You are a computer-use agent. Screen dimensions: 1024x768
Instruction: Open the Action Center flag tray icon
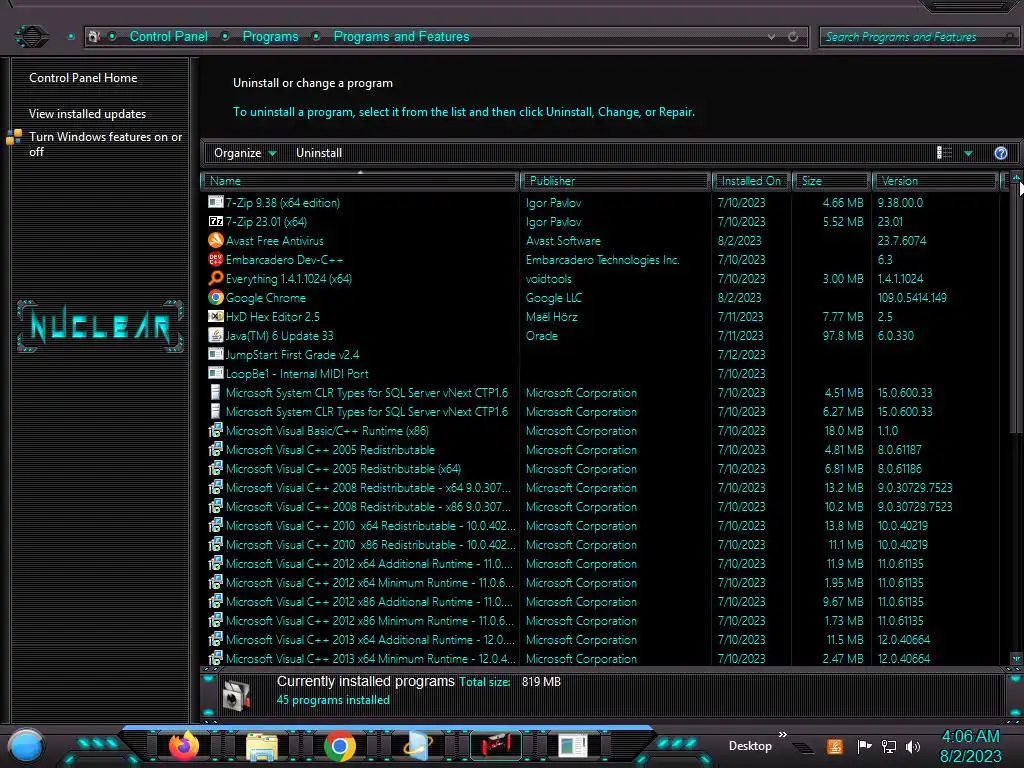[864, 746]
